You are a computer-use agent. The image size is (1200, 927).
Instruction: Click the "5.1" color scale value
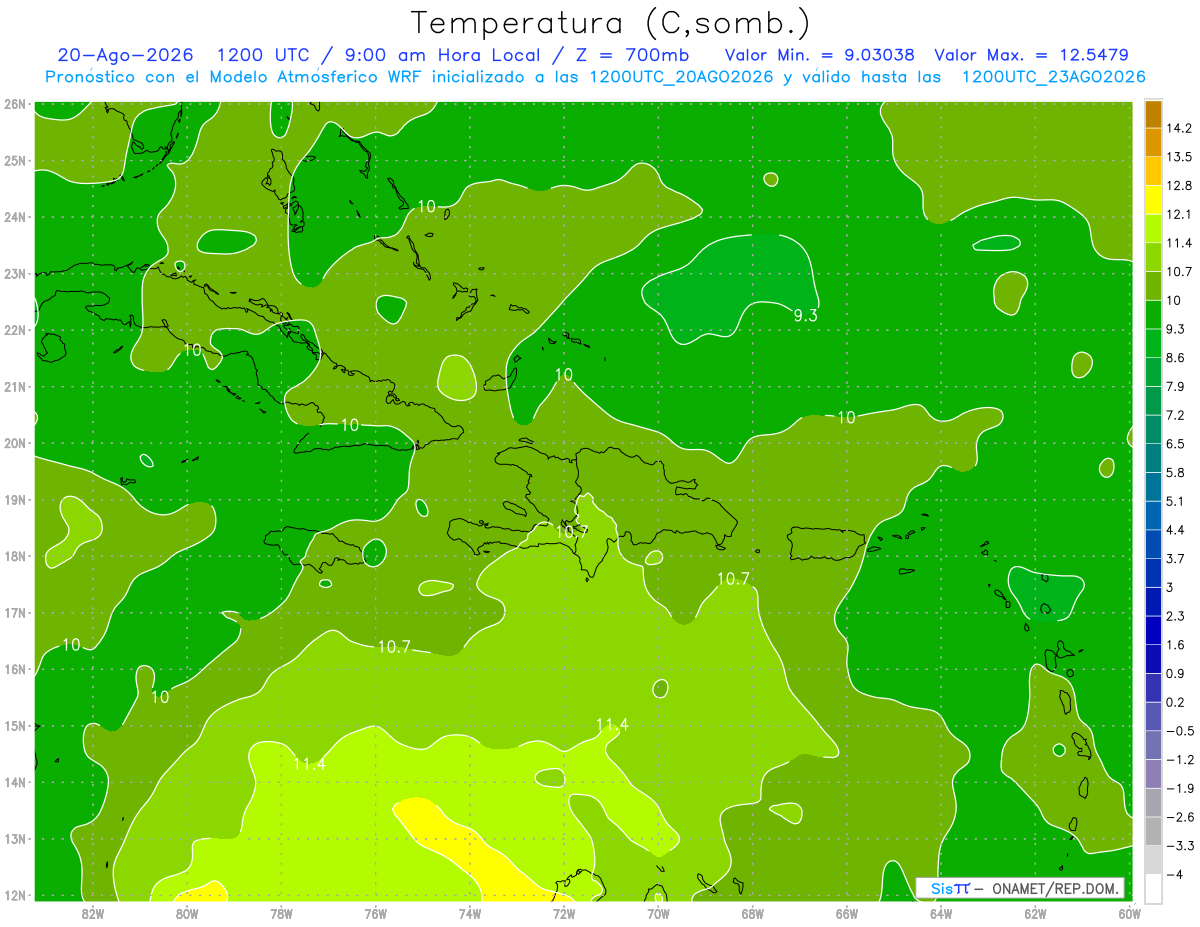point(1175,501)
